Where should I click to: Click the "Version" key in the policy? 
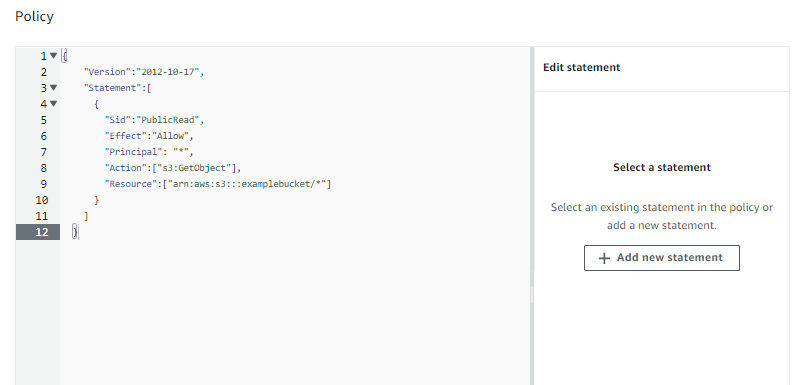(x=106, y=72)
